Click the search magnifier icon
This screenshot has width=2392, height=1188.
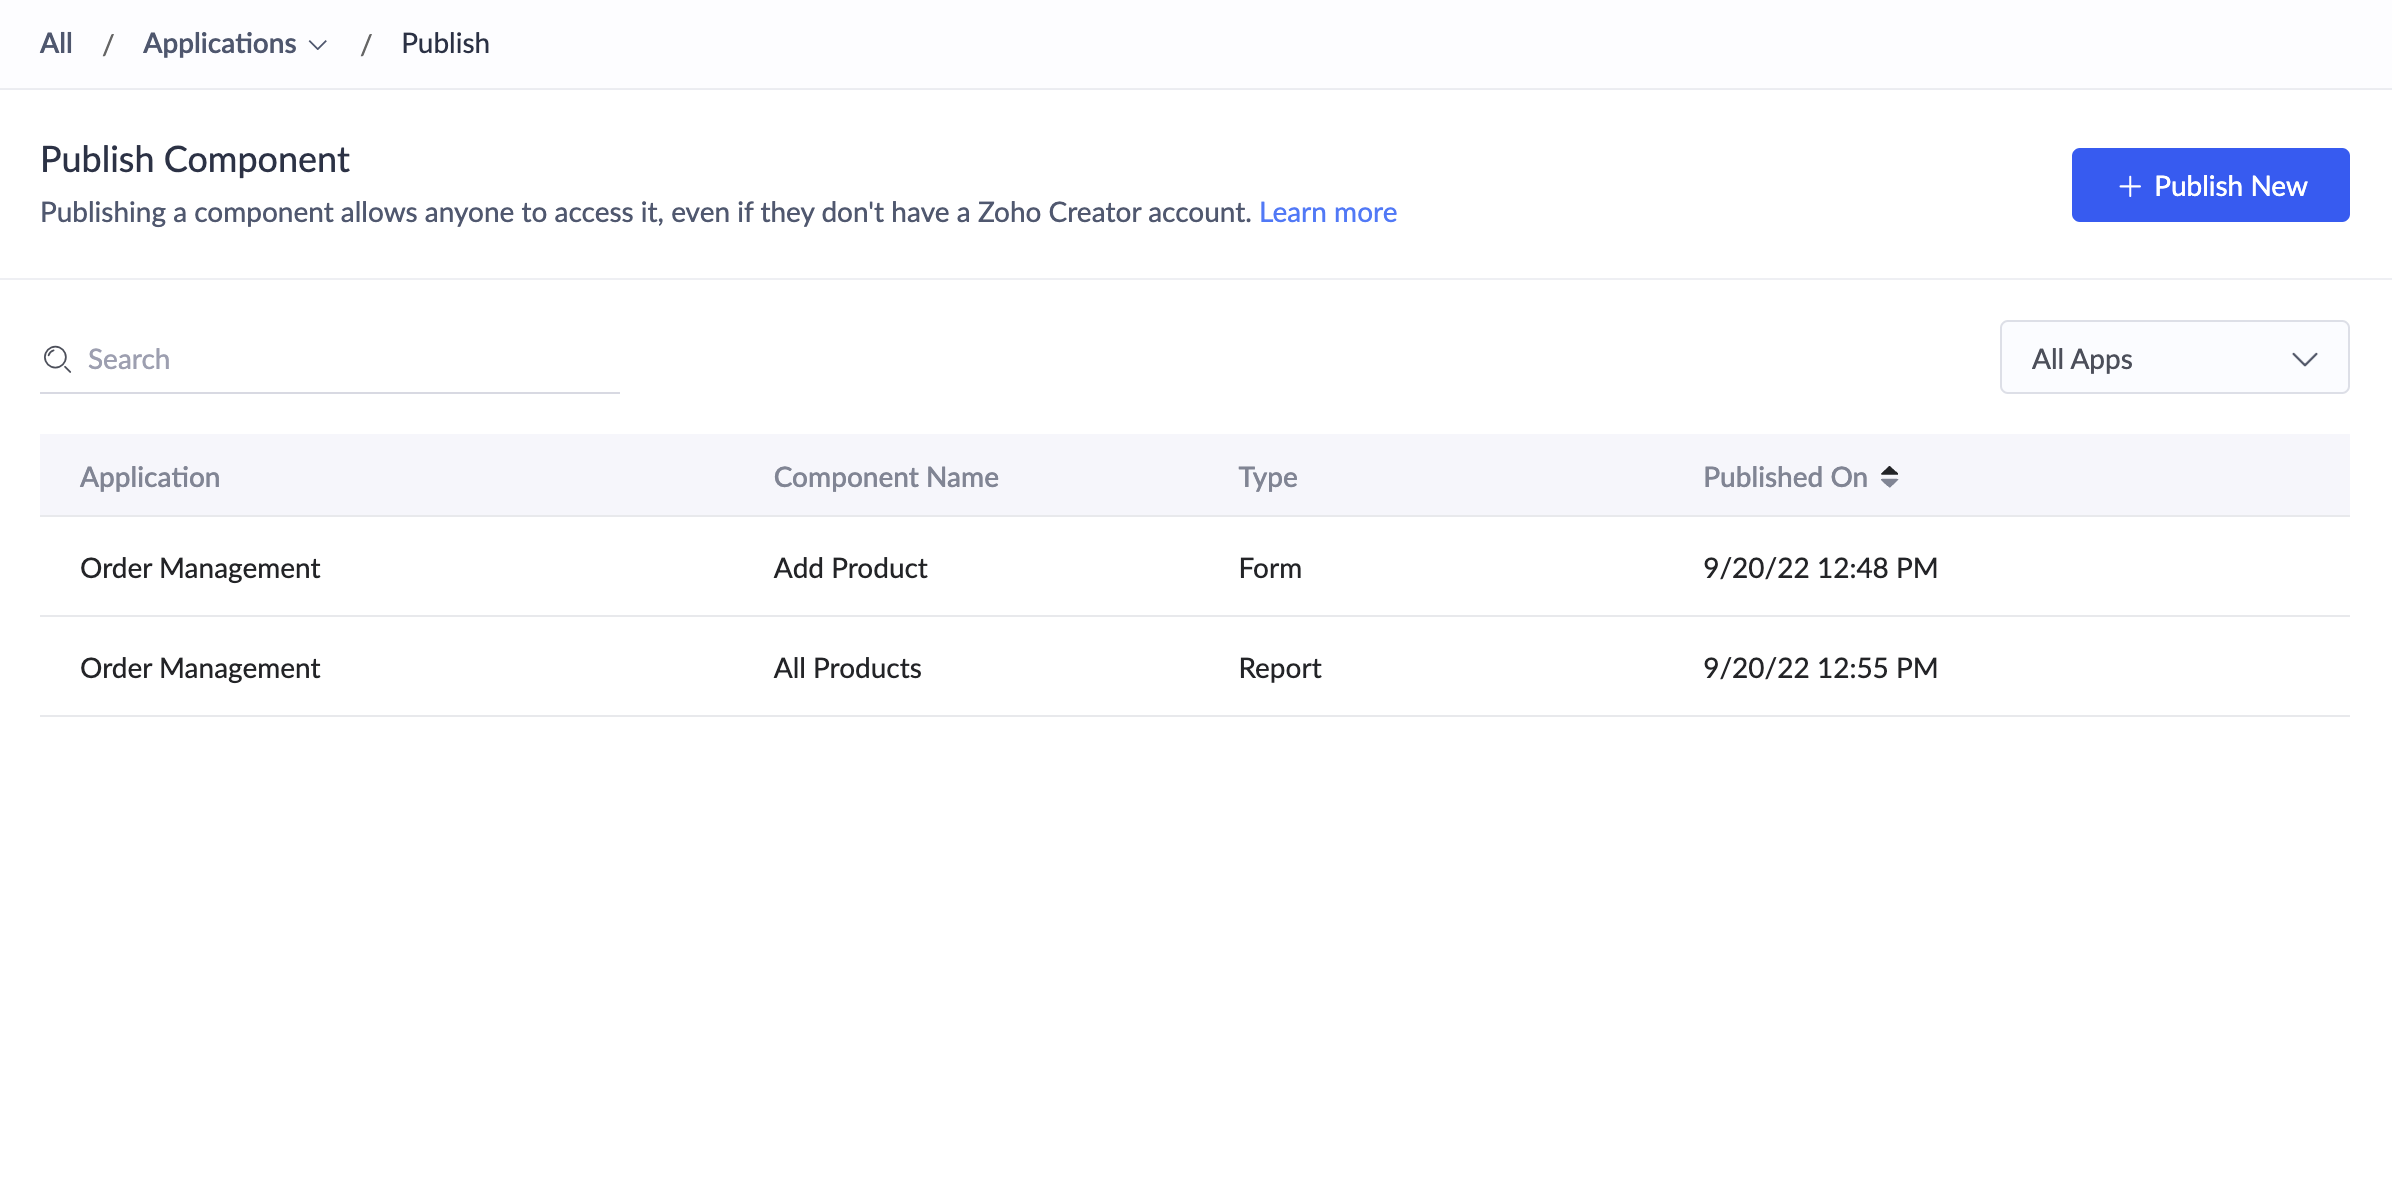[57, 359]
